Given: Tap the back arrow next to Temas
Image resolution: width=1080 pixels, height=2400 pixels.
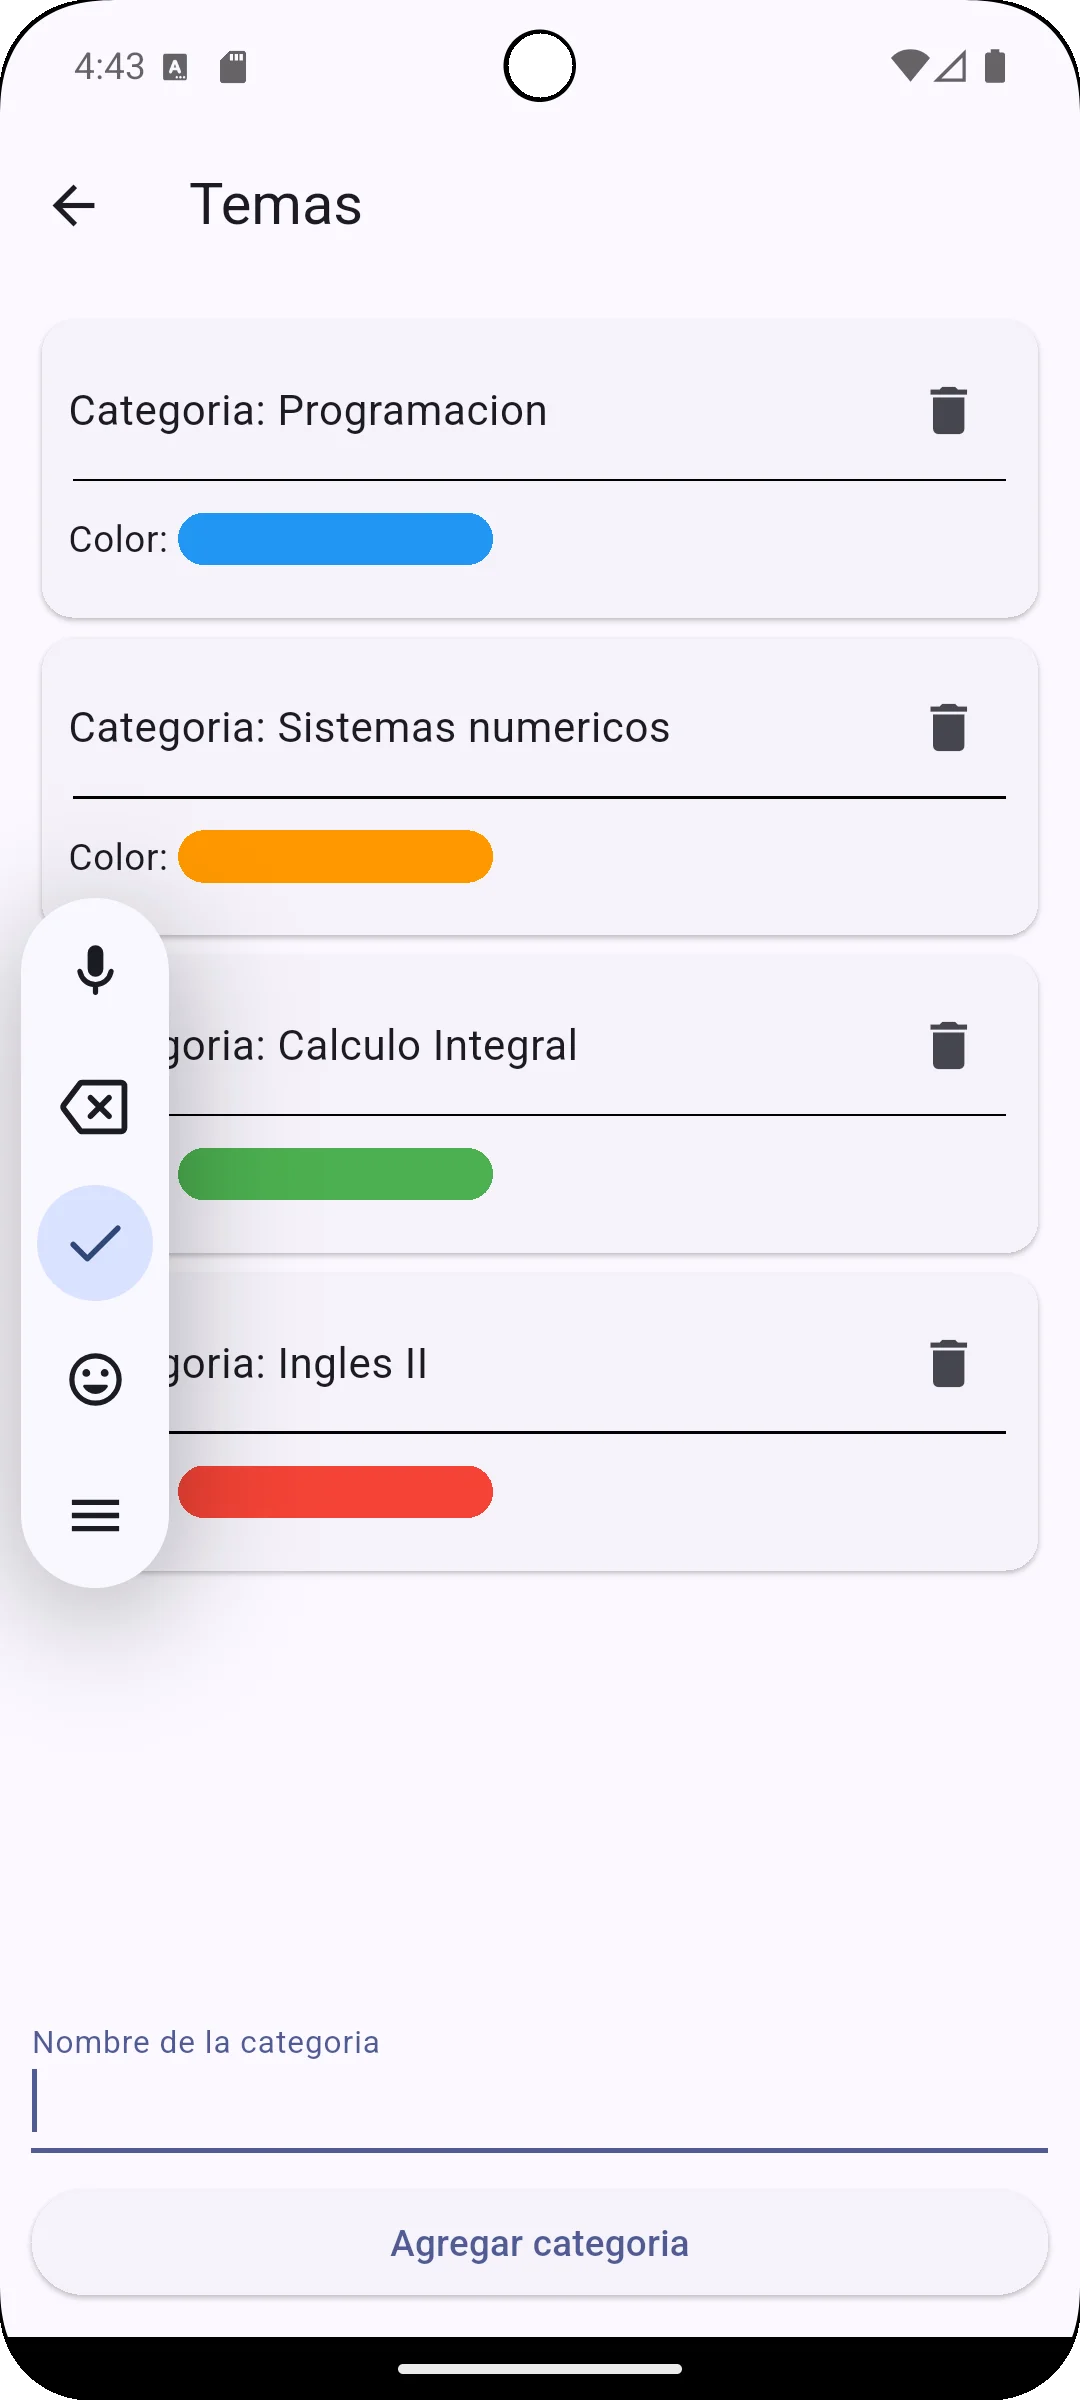Looking at the screenshot, I should [x=74, y=206].
